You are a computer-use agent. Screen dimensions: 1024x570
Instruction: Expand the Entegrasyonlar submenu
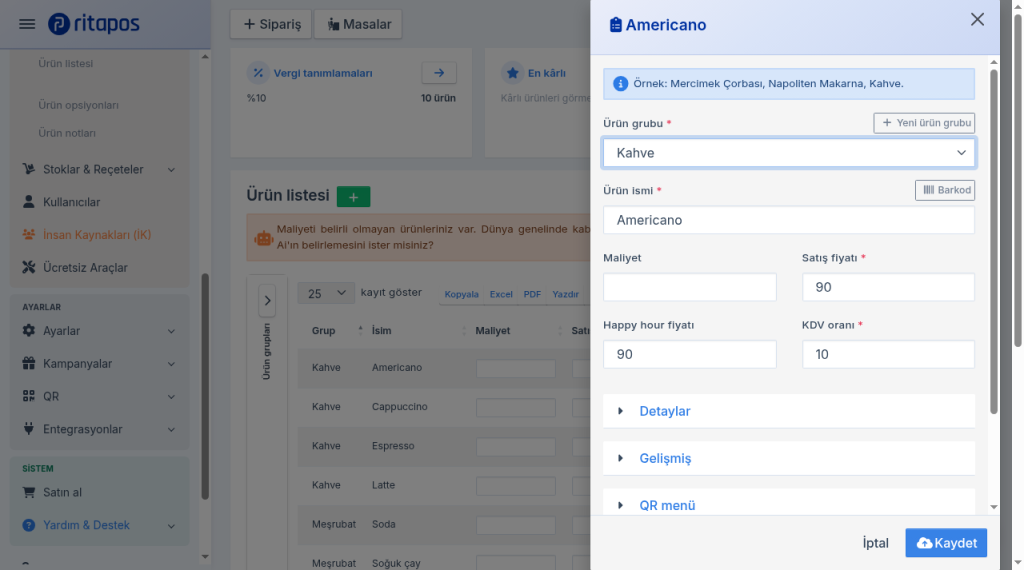171,430
